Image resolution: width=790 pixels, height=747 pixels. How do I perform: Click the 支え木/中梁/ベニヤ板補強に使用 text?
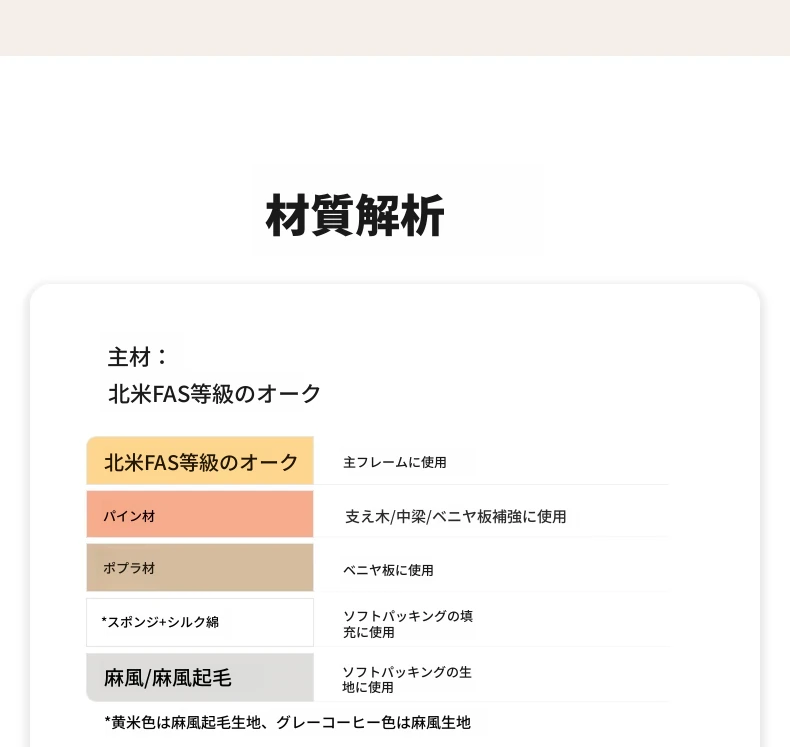(x=455, y=516)
